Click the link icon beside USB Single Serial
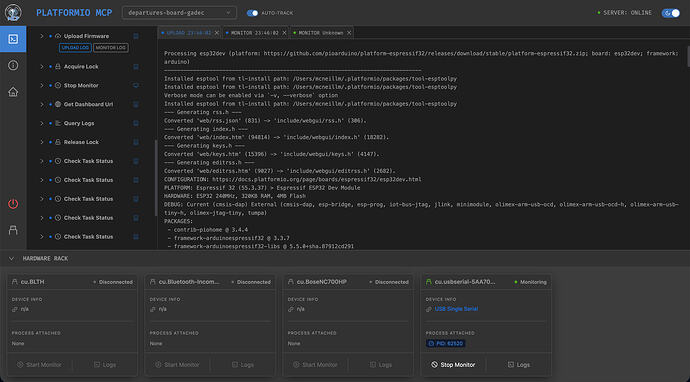The width and height of the screenshot is (690, 382). (x=429, y=309)
